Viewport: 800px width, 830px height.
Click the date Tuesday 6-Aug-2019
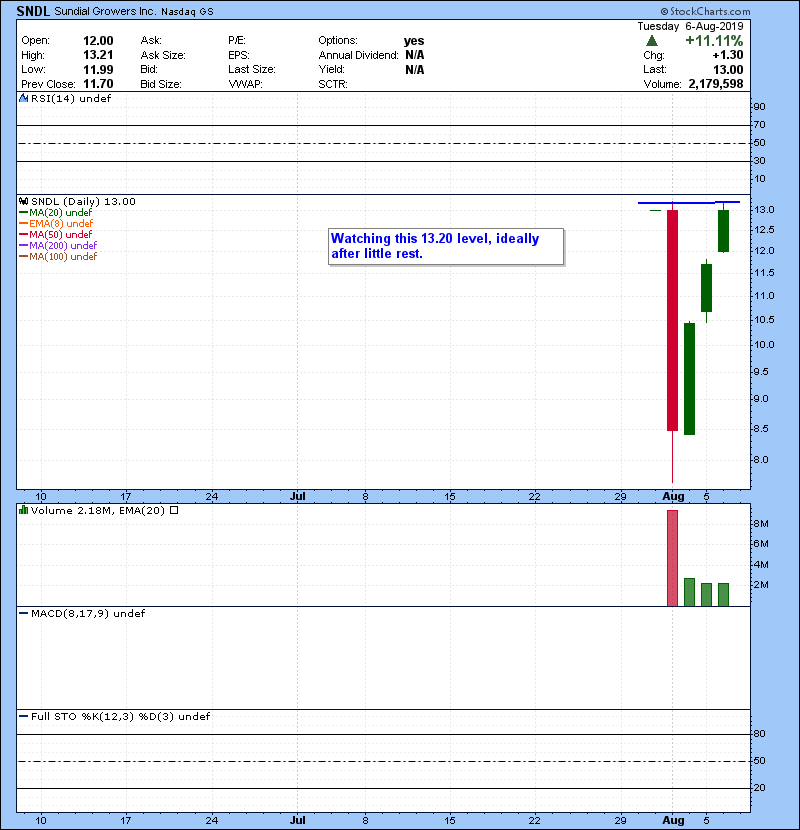point(690,26)
